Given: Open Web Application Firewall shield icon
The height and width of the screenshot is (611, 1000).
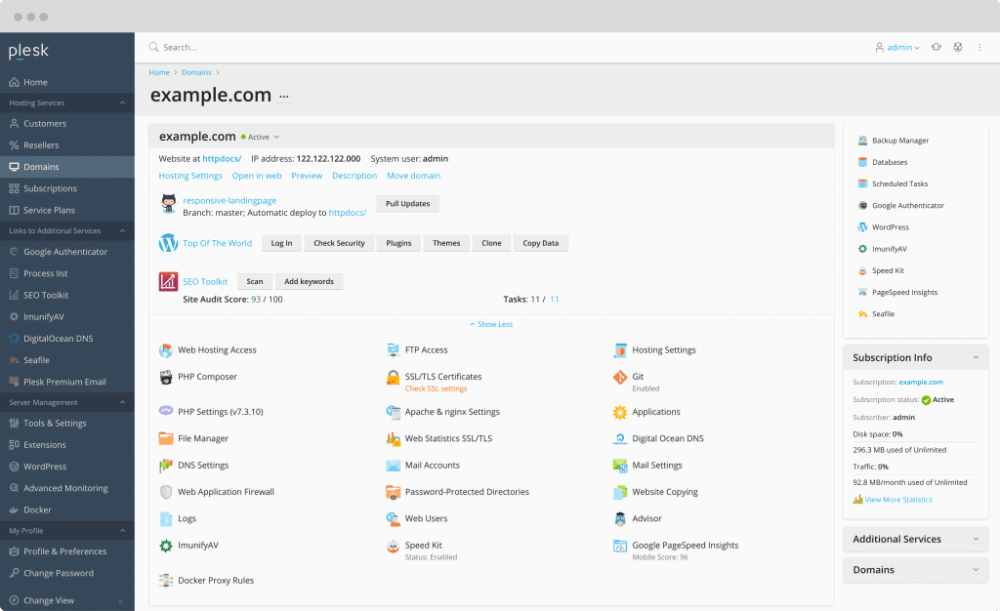Looking at the screenshot, I should coord(166,492).
